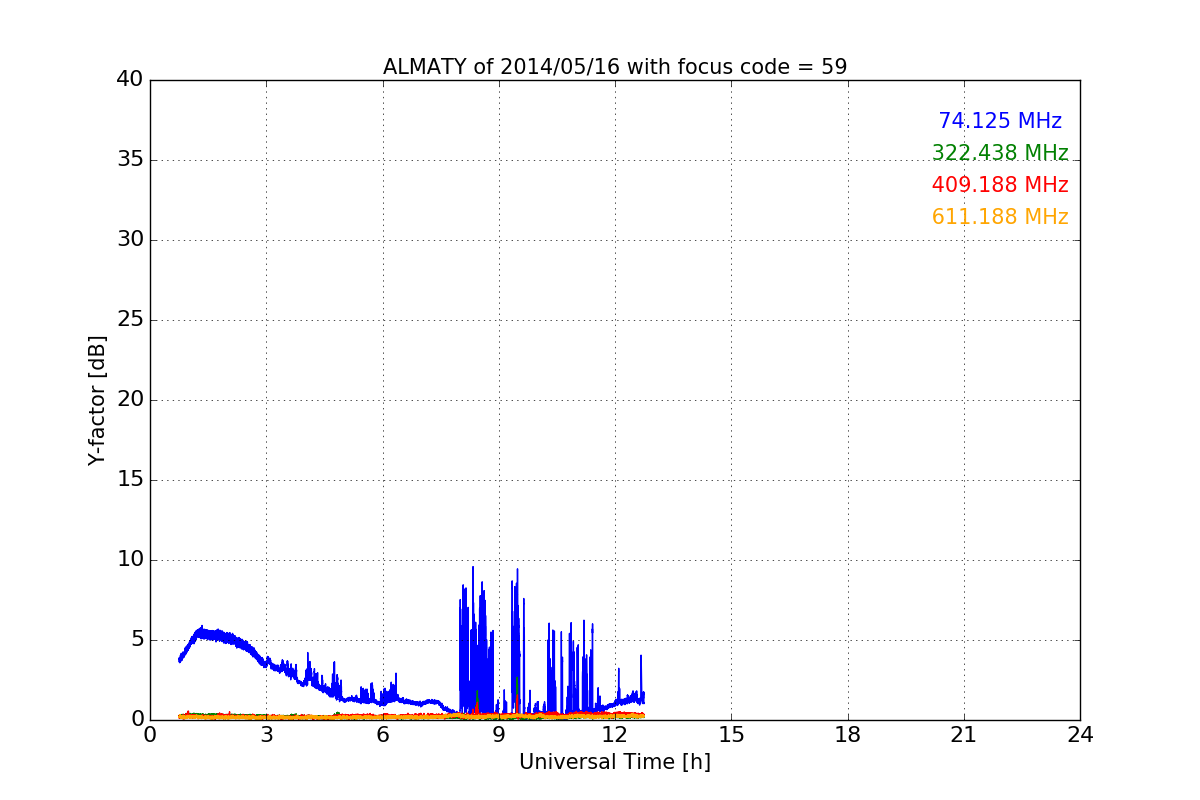This screenshot has width=1200, height=800.
Task: Click the x-axis tick label "12"
Action: coord(615,735)
